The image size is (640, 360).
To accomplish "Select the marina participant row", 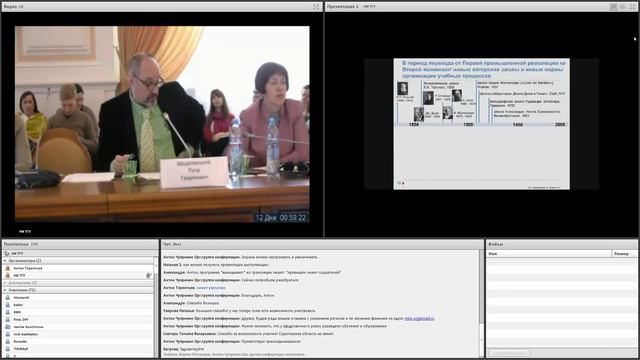I will tap(78, 327).
